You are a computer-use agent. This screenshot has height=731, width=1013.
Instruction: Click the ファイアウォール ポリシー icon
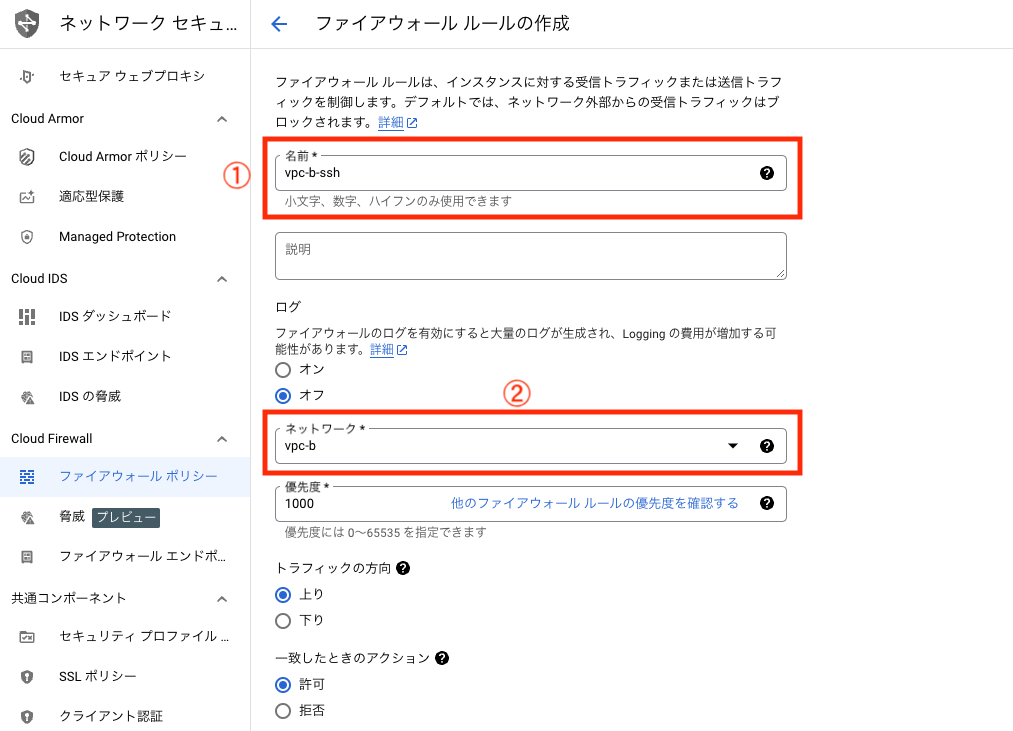pyautogui.click(x=26, y=477)
